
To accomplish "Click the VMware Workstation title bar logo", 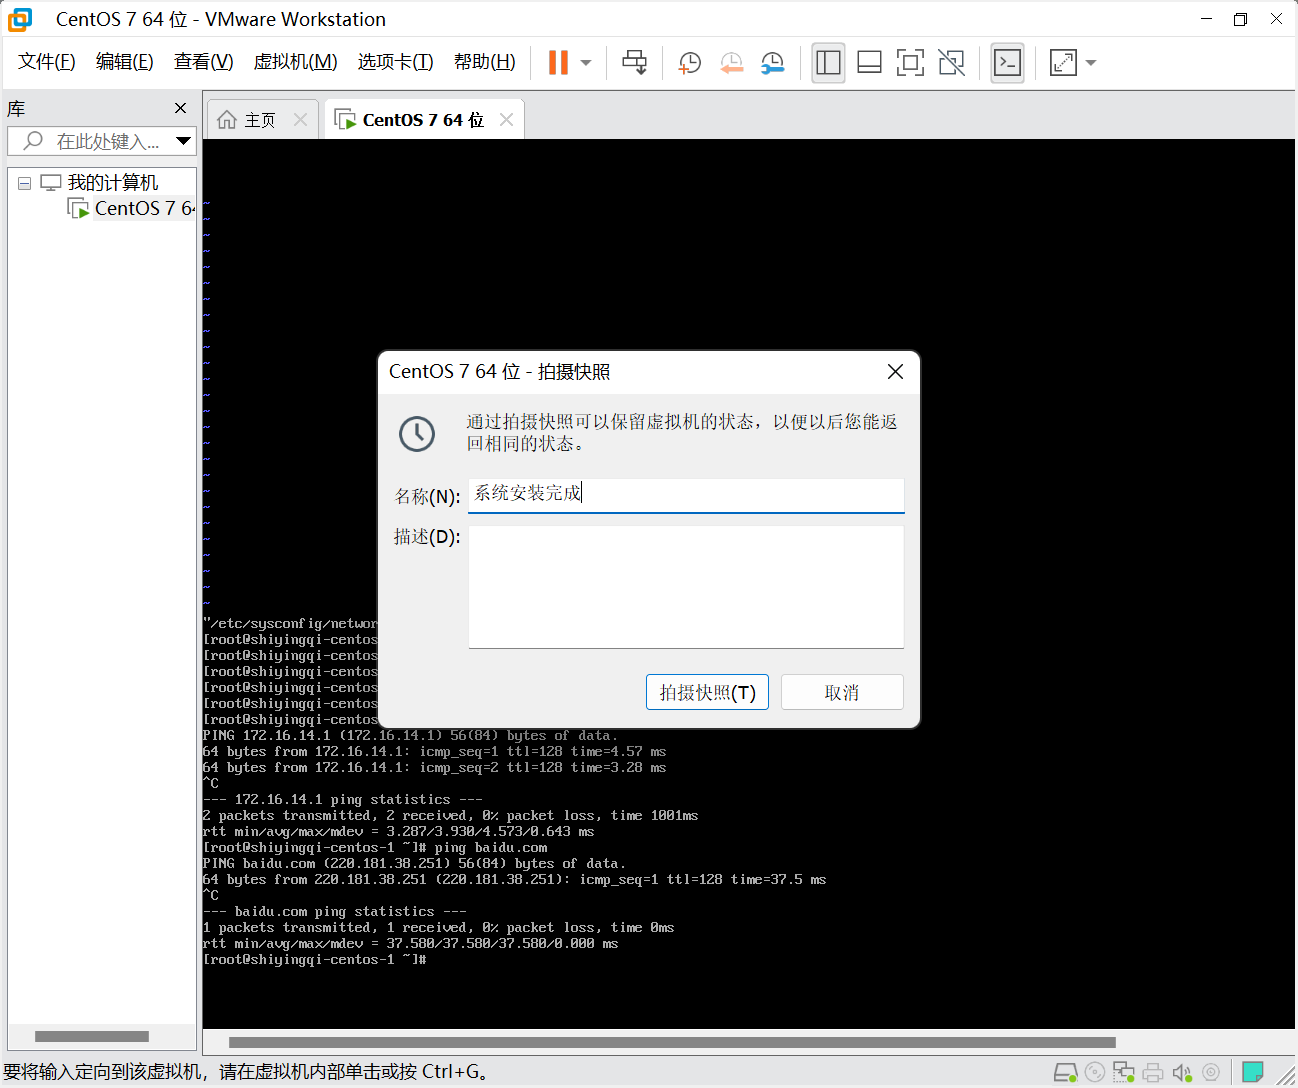I will point(20,19).
